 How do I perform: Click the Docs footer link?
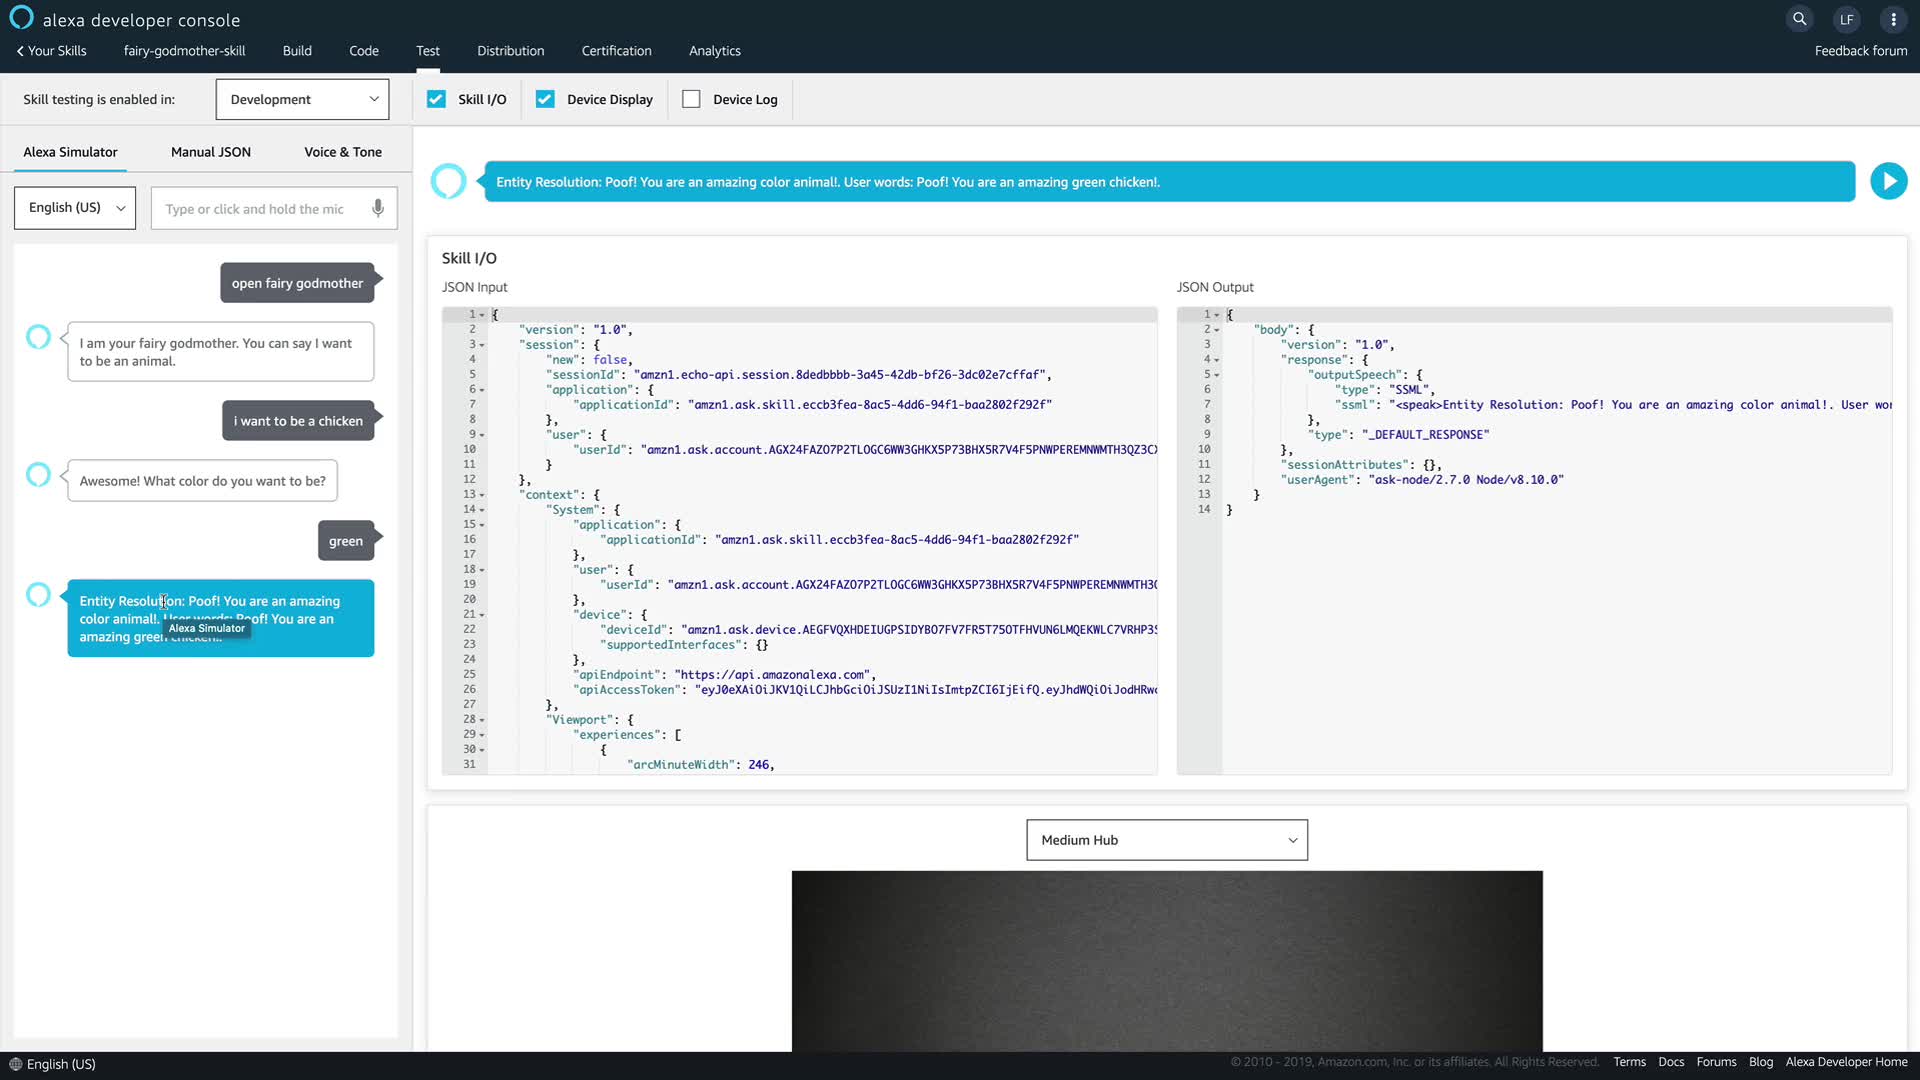coord(1670,1062)
